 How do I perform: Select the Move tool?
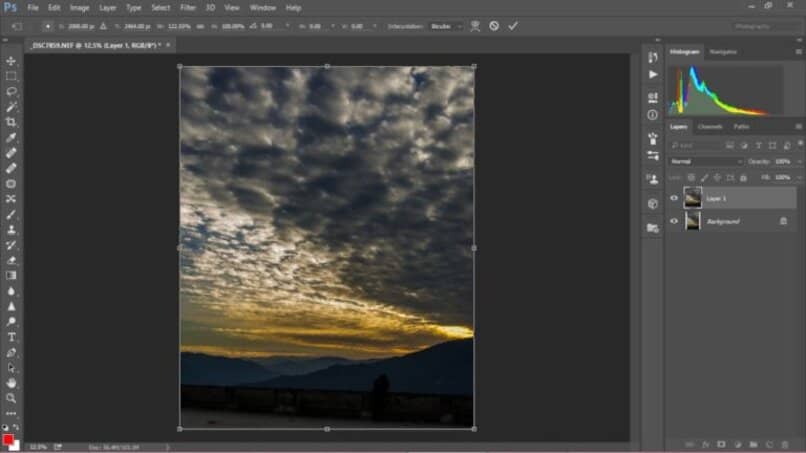[x=11, y=61]
